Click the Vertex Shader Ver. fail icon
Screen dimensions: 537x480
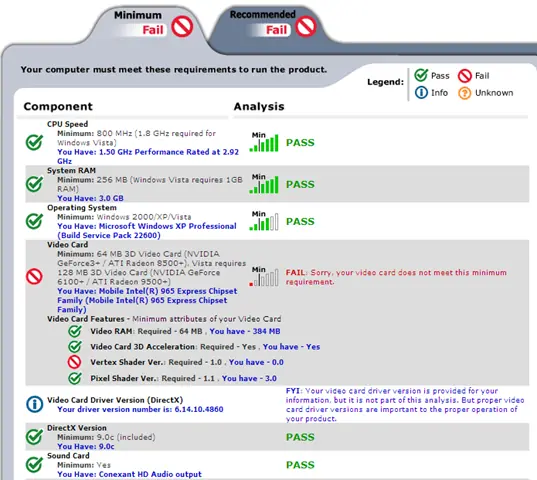[74, 362]
